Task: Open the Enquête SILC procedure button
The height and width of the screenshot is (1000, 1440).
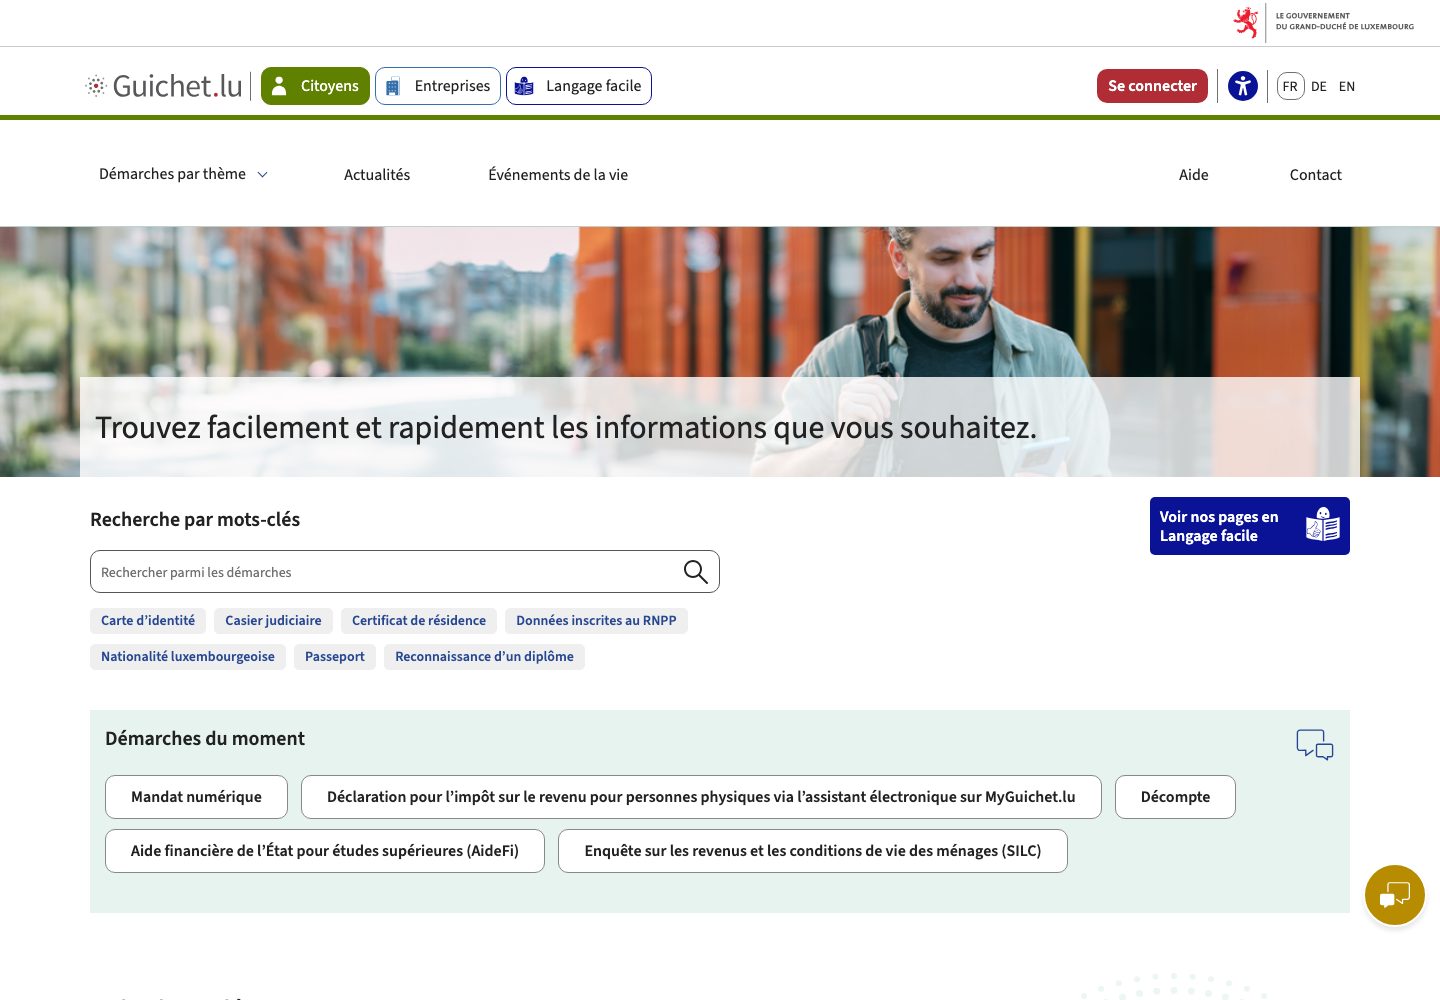Action: pos(813,851)
